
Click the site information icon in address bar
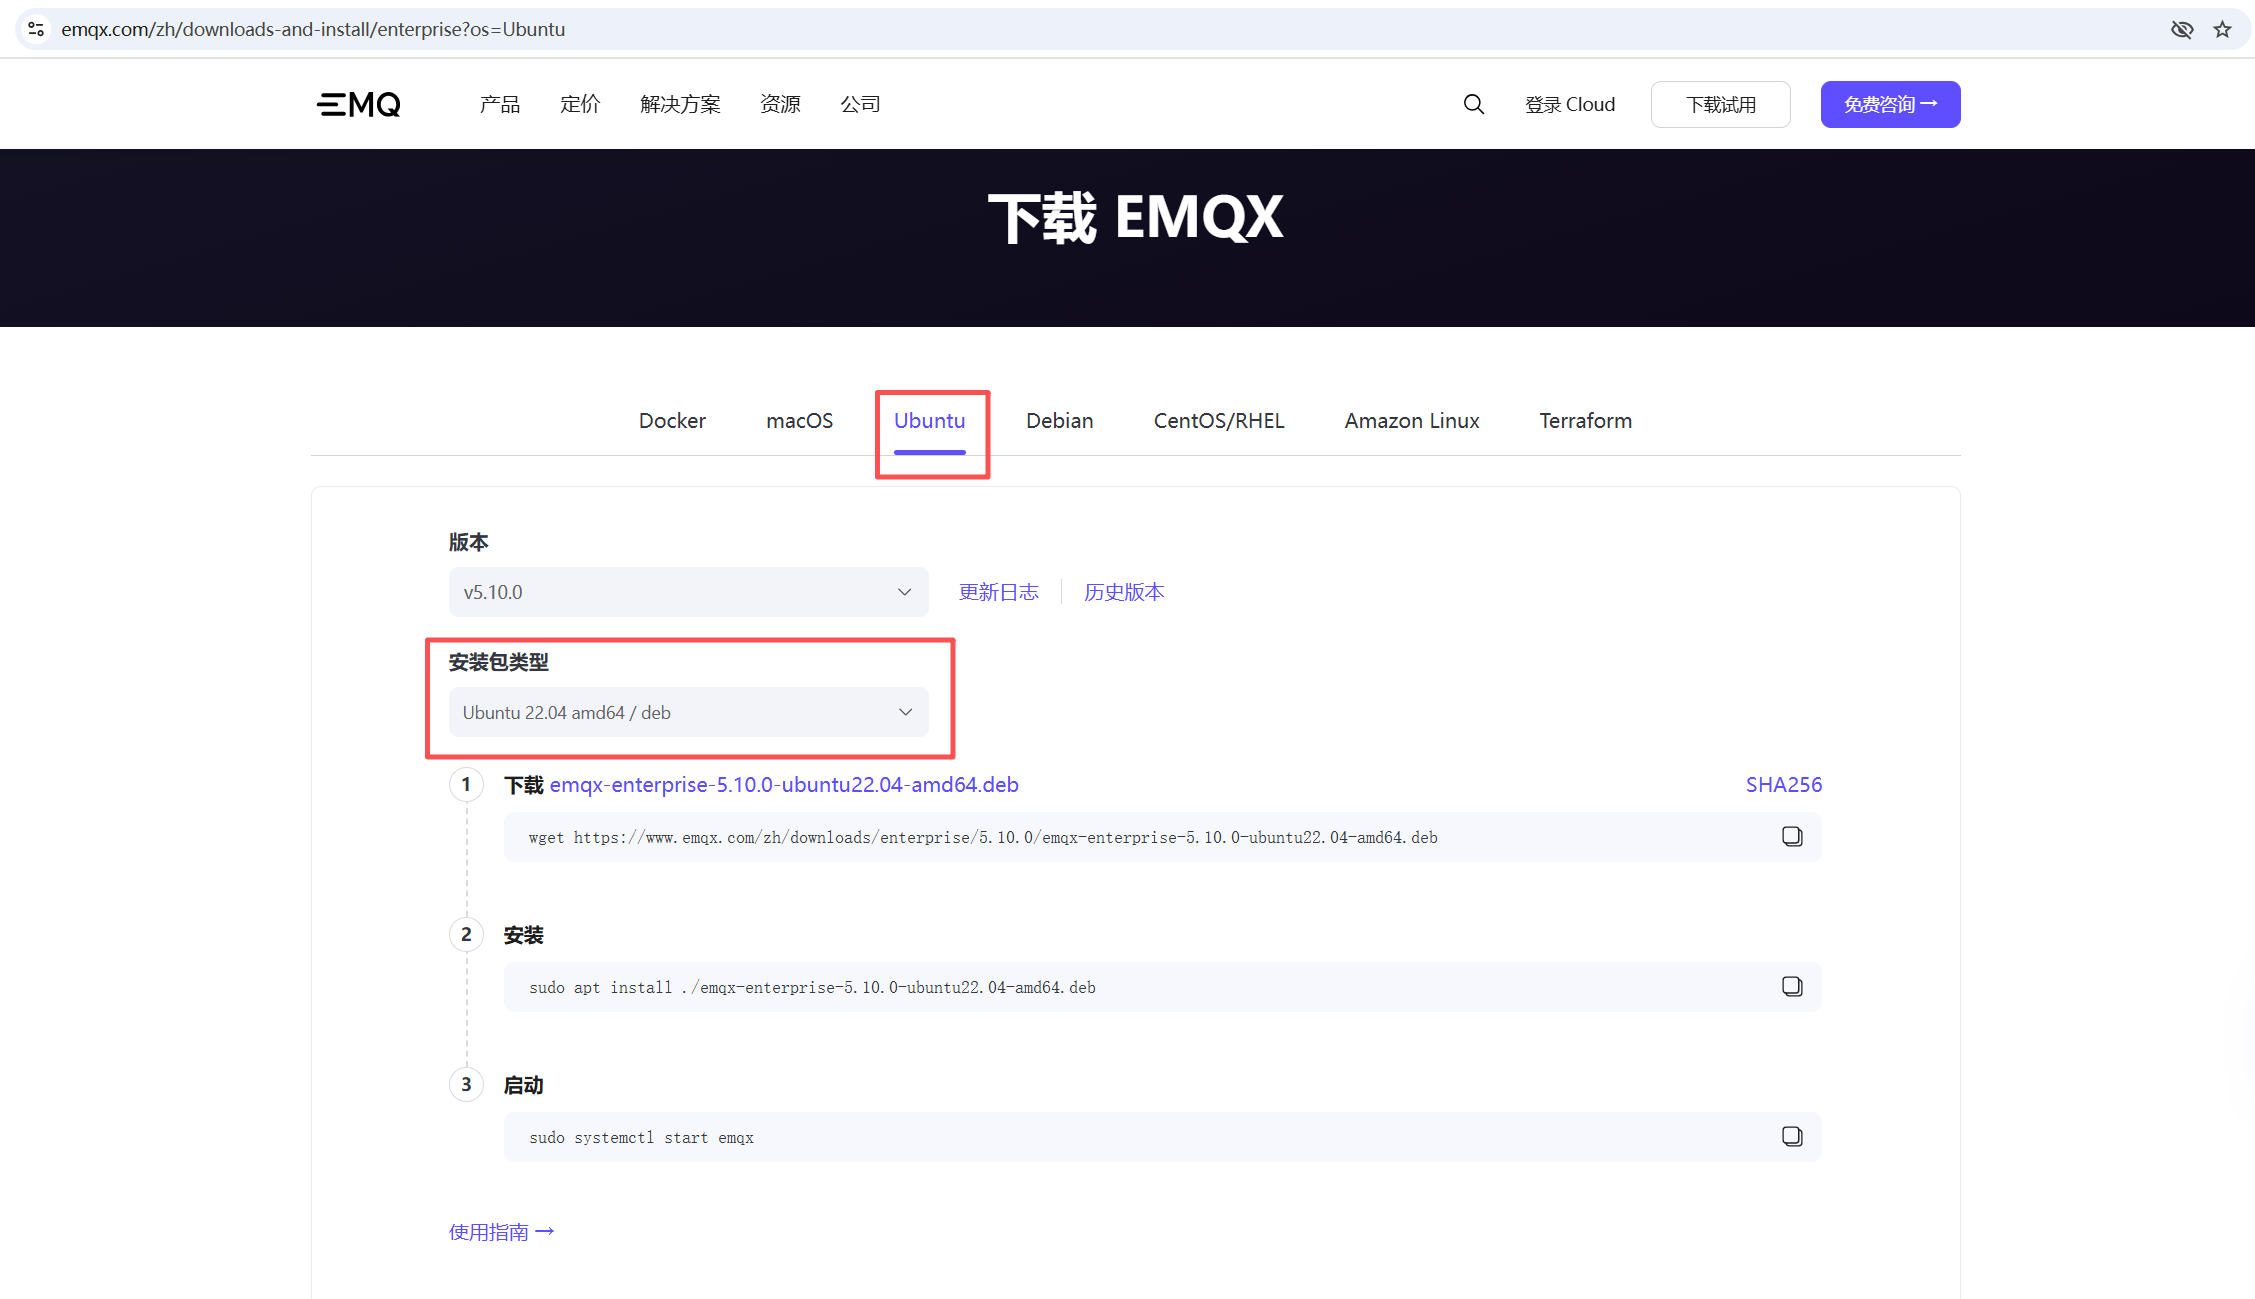point(36,29)
